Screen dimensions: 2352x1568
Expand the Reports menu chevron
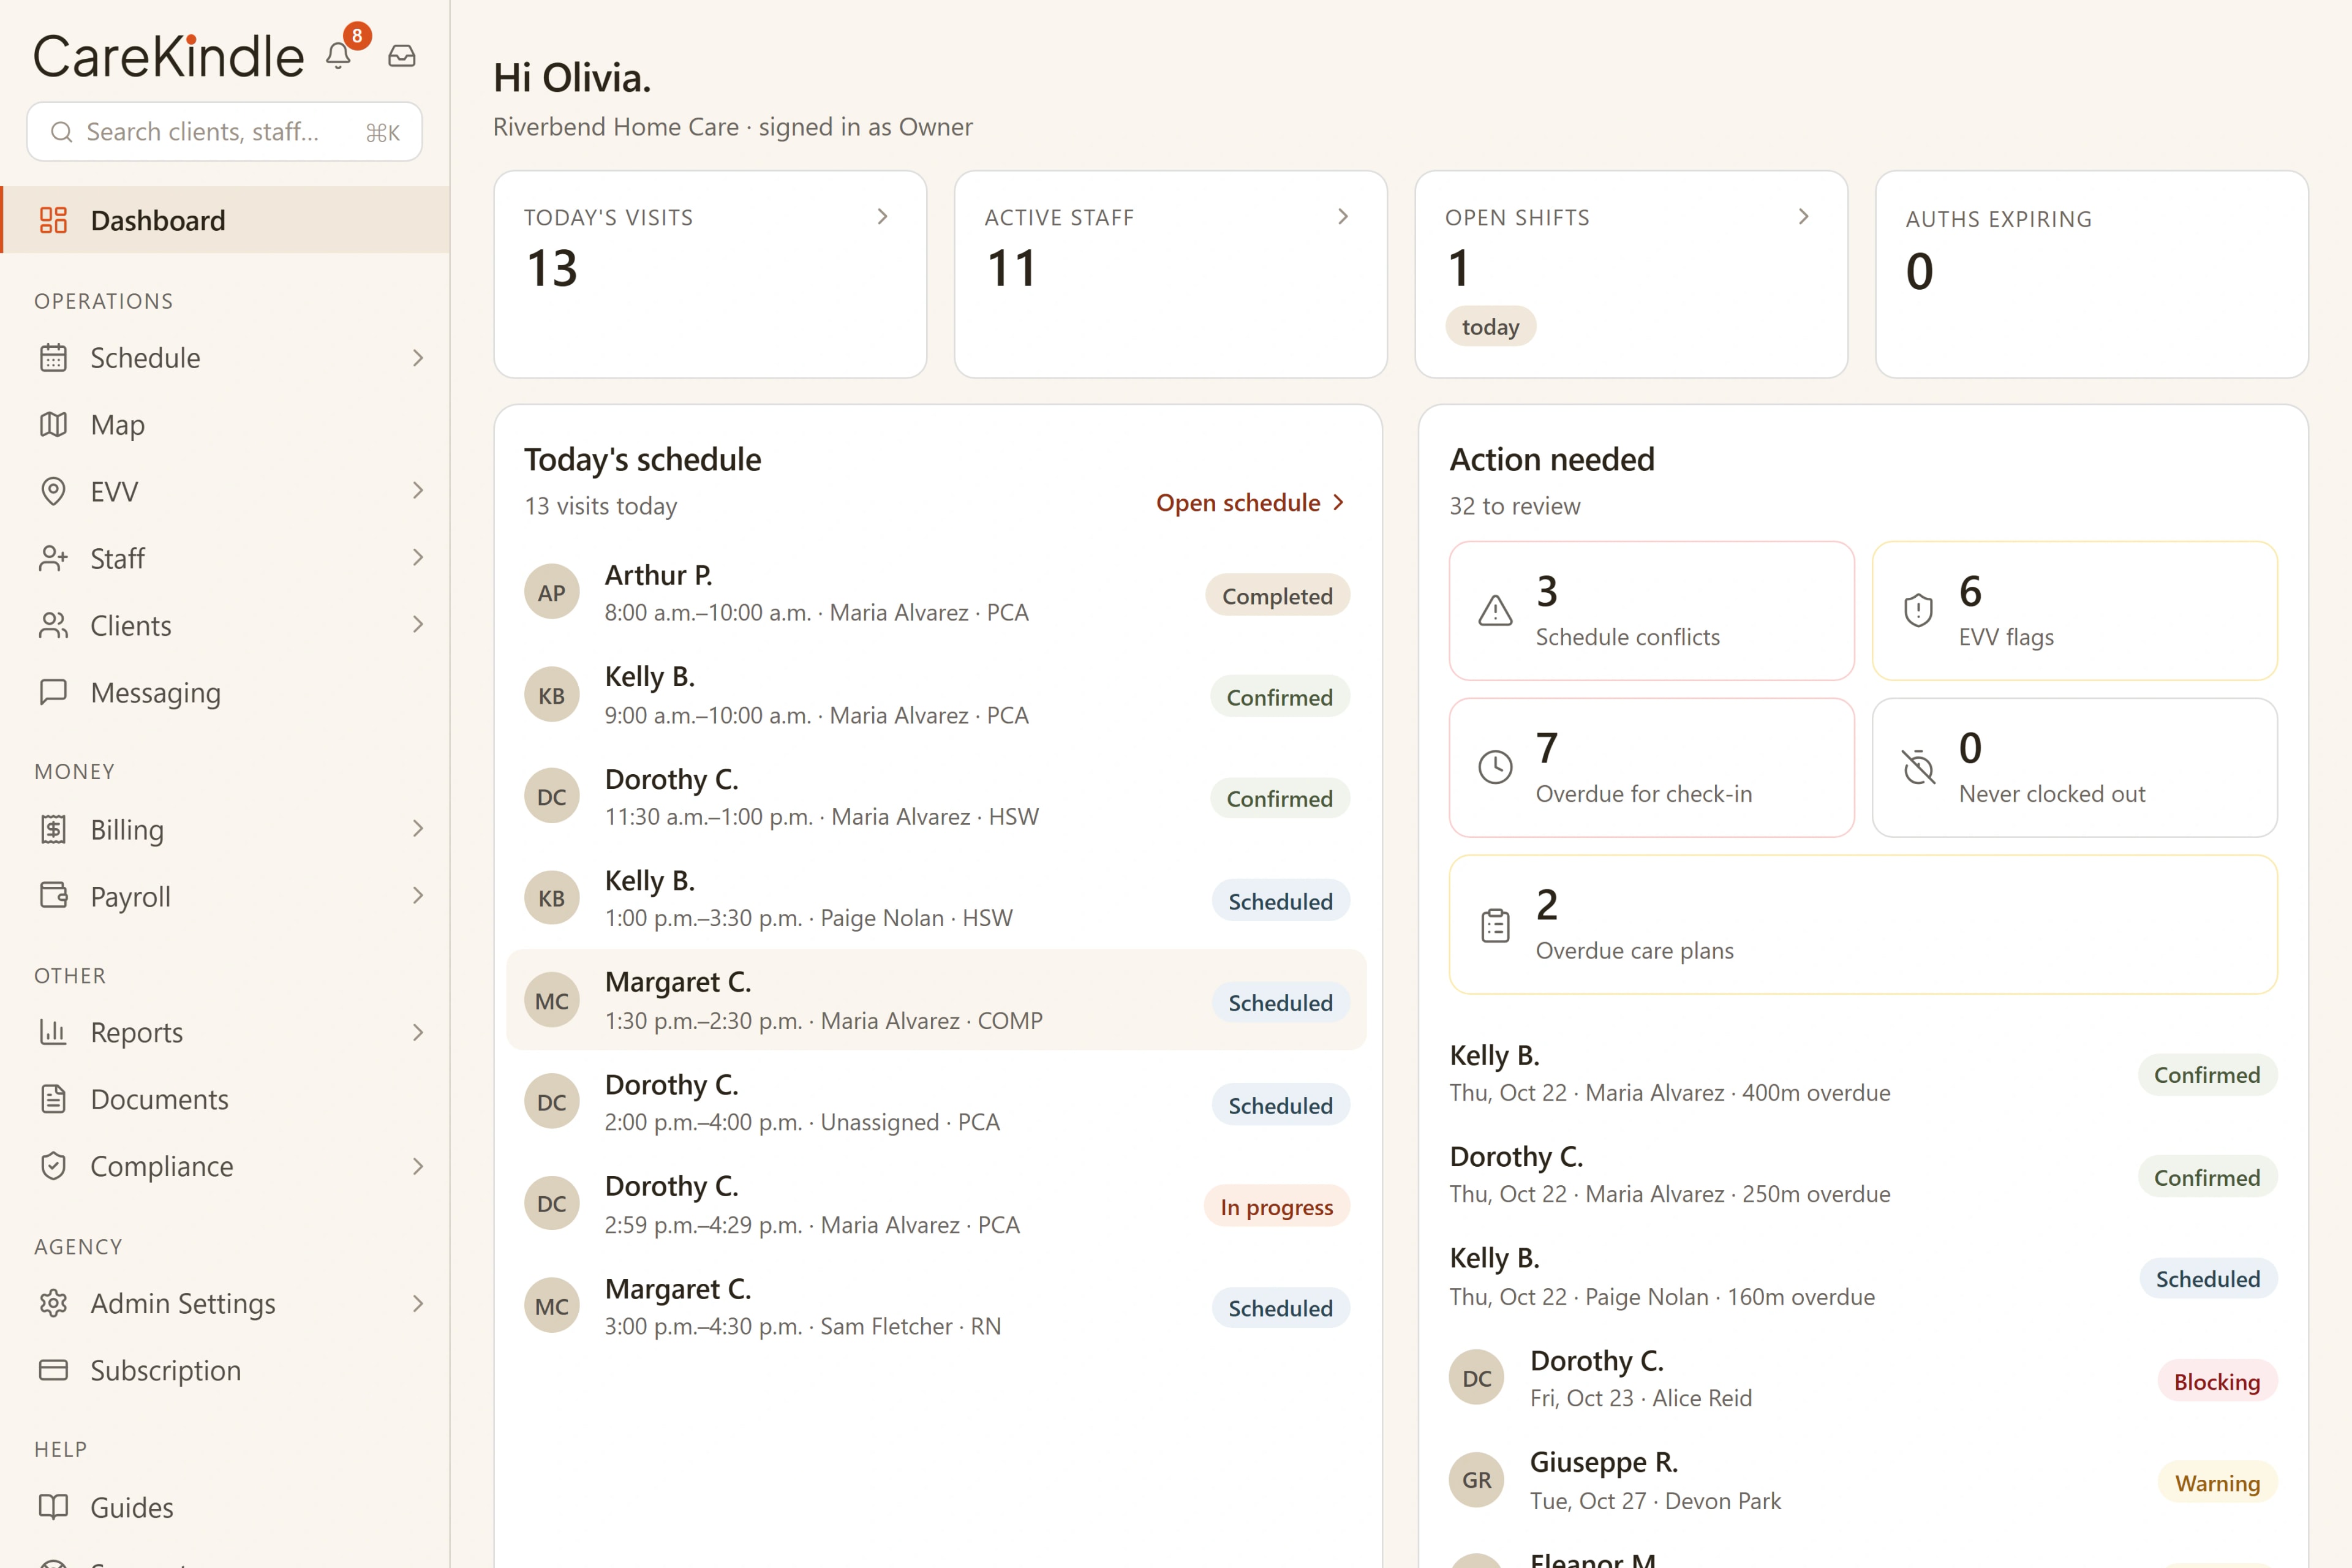418,1032
